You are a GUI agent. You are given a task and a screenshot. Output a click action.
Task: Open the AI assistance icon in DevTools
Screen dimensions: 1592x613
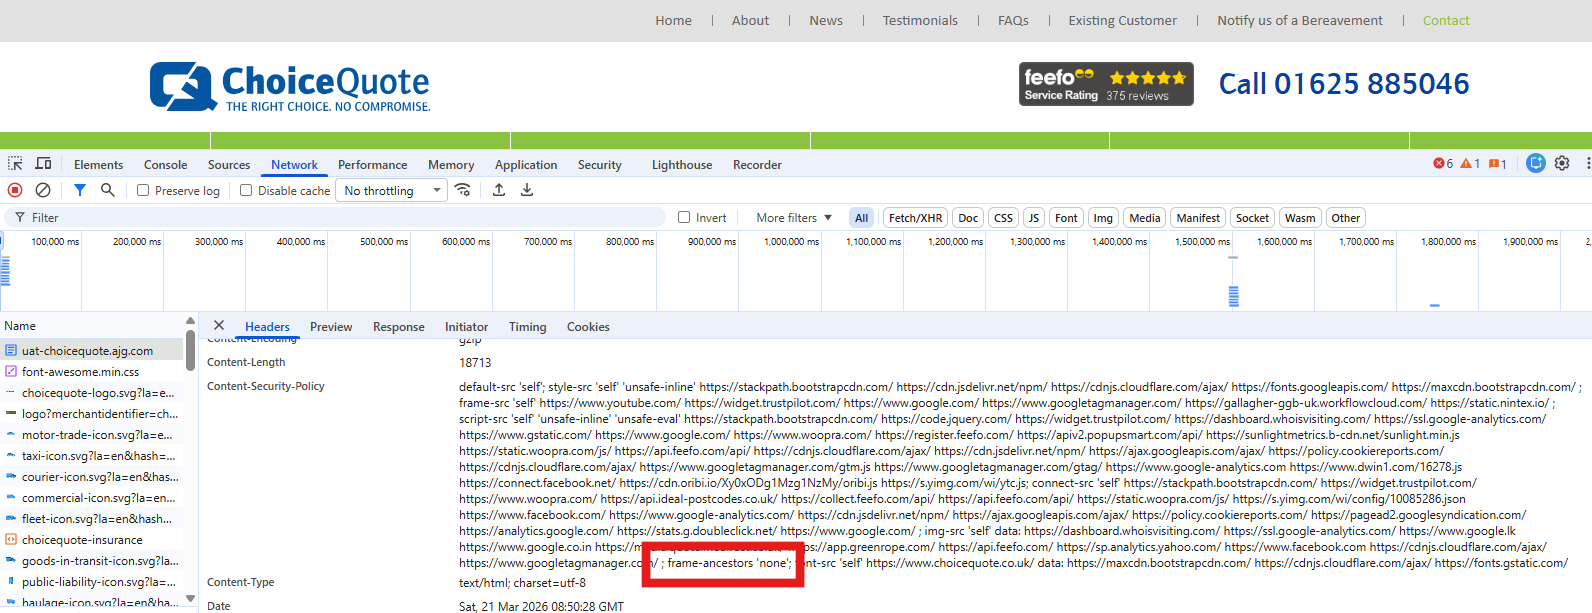click(1536, 163)
